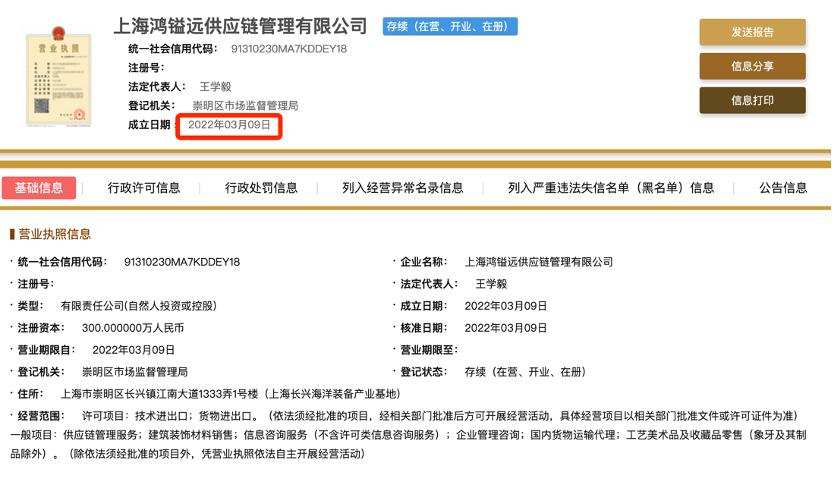Click the 登记状态 value 存续（在营、开业、在册）
The width and height of the screenshot is (832, 482).
(525, 372)
